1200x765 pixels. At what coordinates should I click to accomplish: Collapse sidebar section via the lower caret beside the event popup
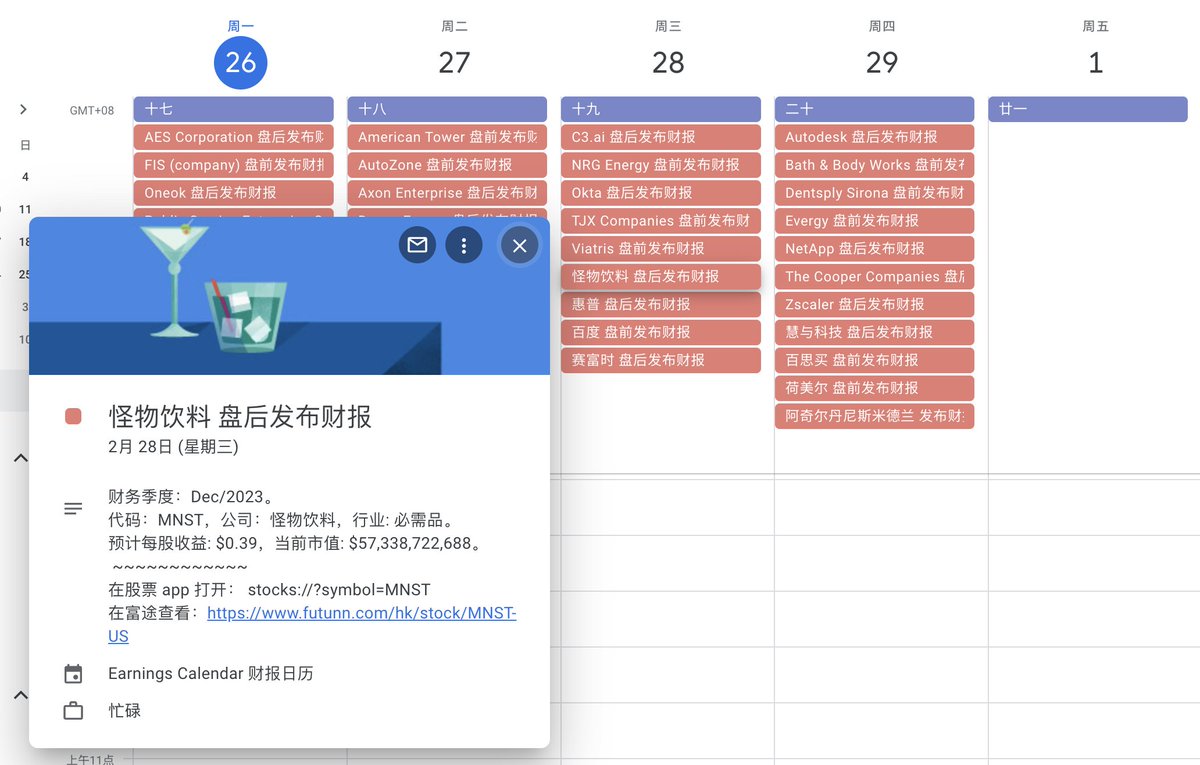click(x=20, y=695)
